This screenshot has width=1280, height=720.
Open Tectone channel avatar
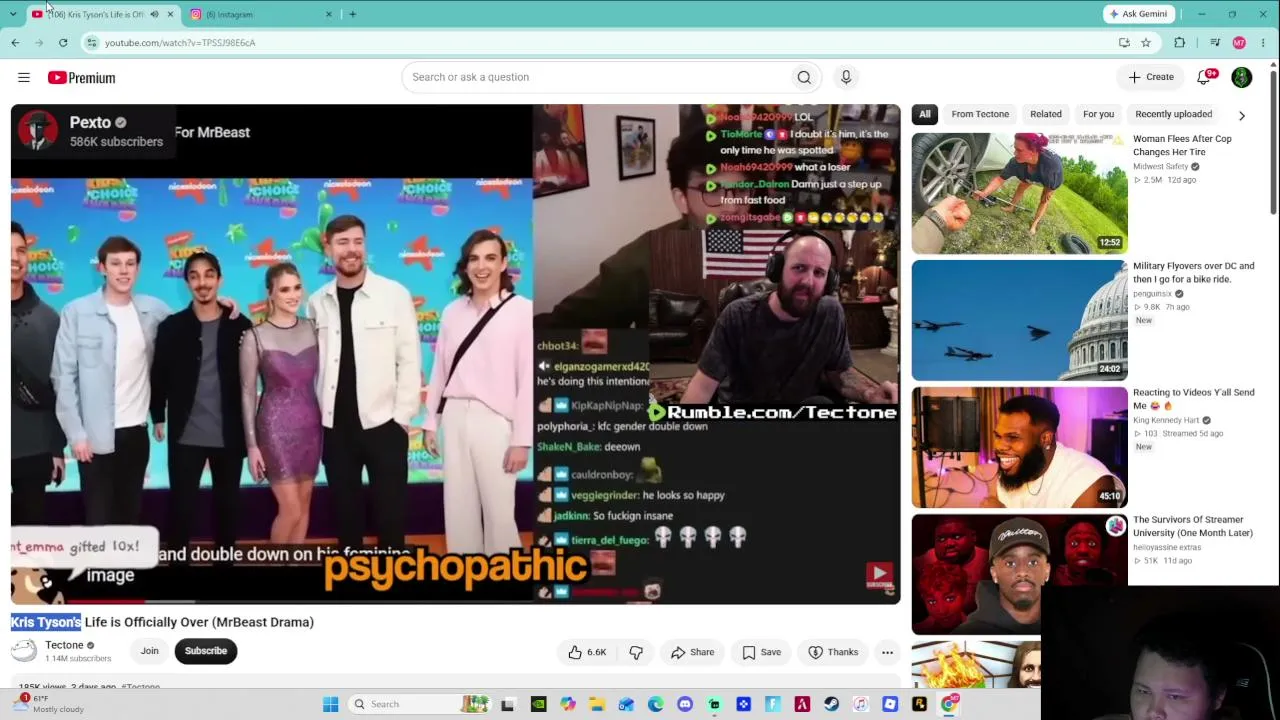tap(24, 651)
